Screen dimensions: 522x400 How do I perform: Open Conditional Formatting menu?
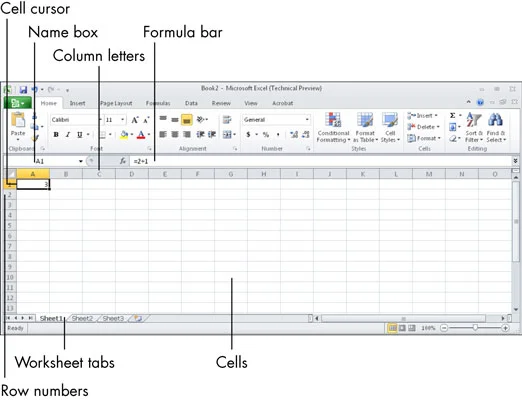333,128
